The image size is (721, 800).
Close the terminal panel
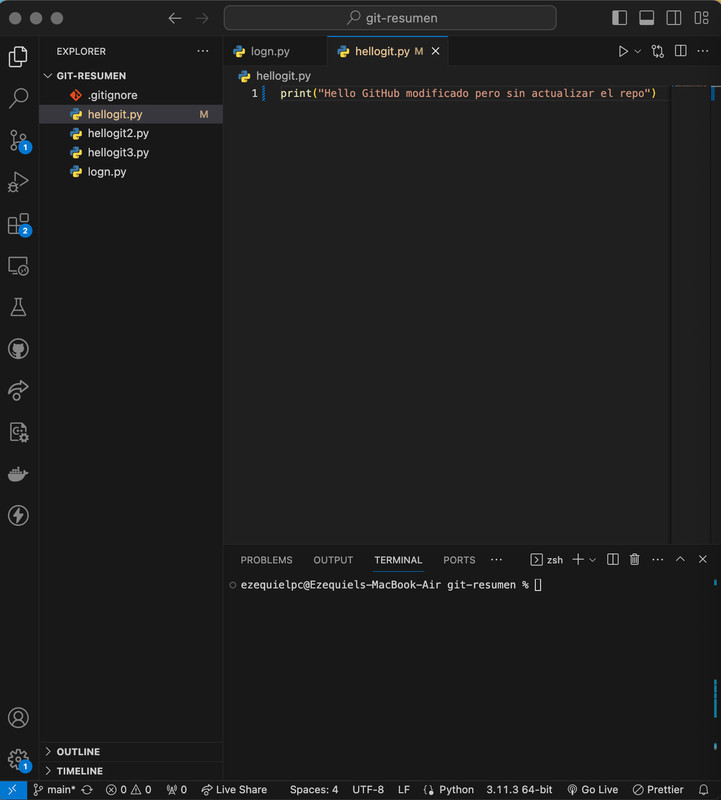[x=703, y=559]
